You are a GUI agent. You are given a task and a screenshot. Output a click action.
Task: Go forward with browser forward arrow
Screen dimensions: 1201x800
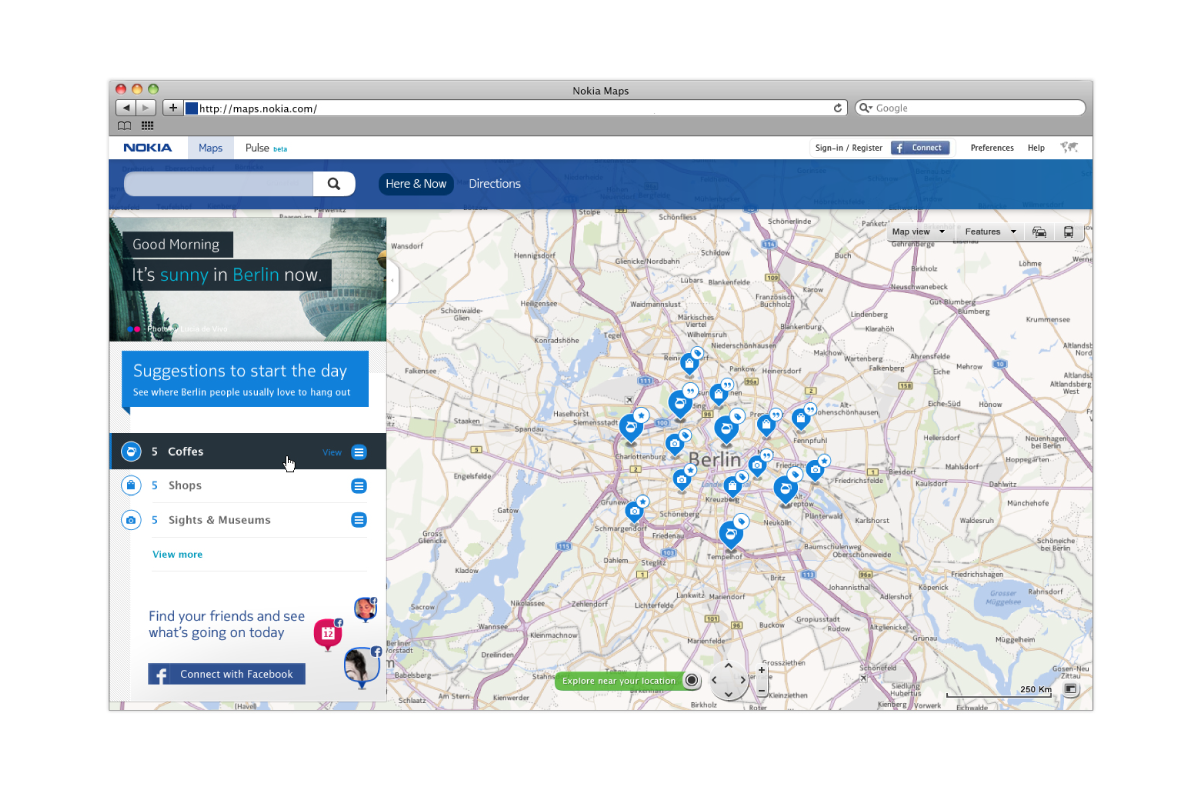pos(146,108)
